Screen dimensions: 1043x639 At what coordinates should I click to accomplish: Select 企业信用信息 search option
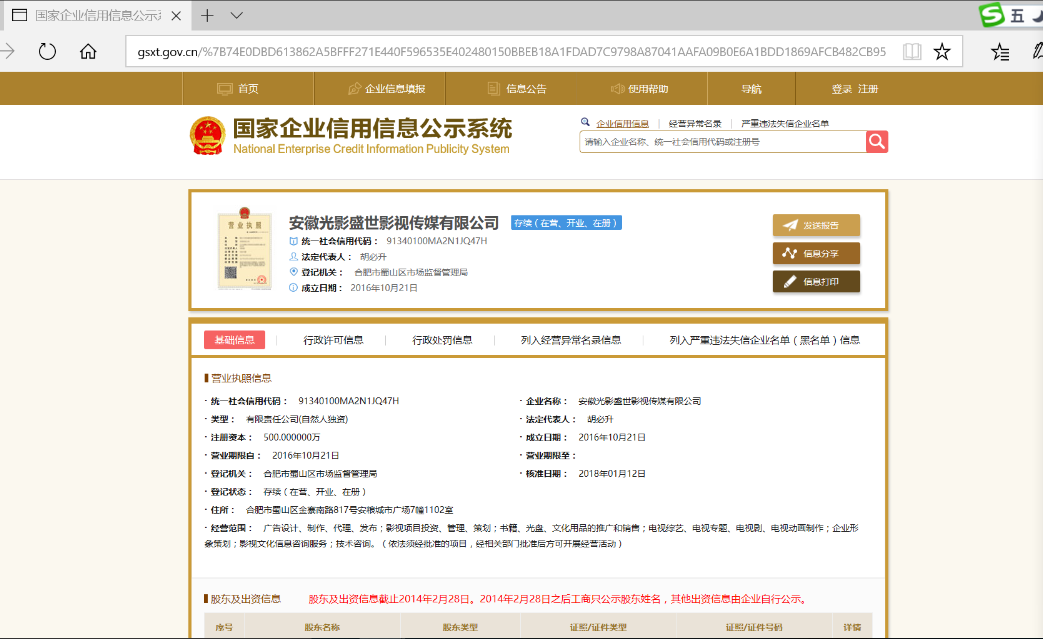tap(622, 123)
